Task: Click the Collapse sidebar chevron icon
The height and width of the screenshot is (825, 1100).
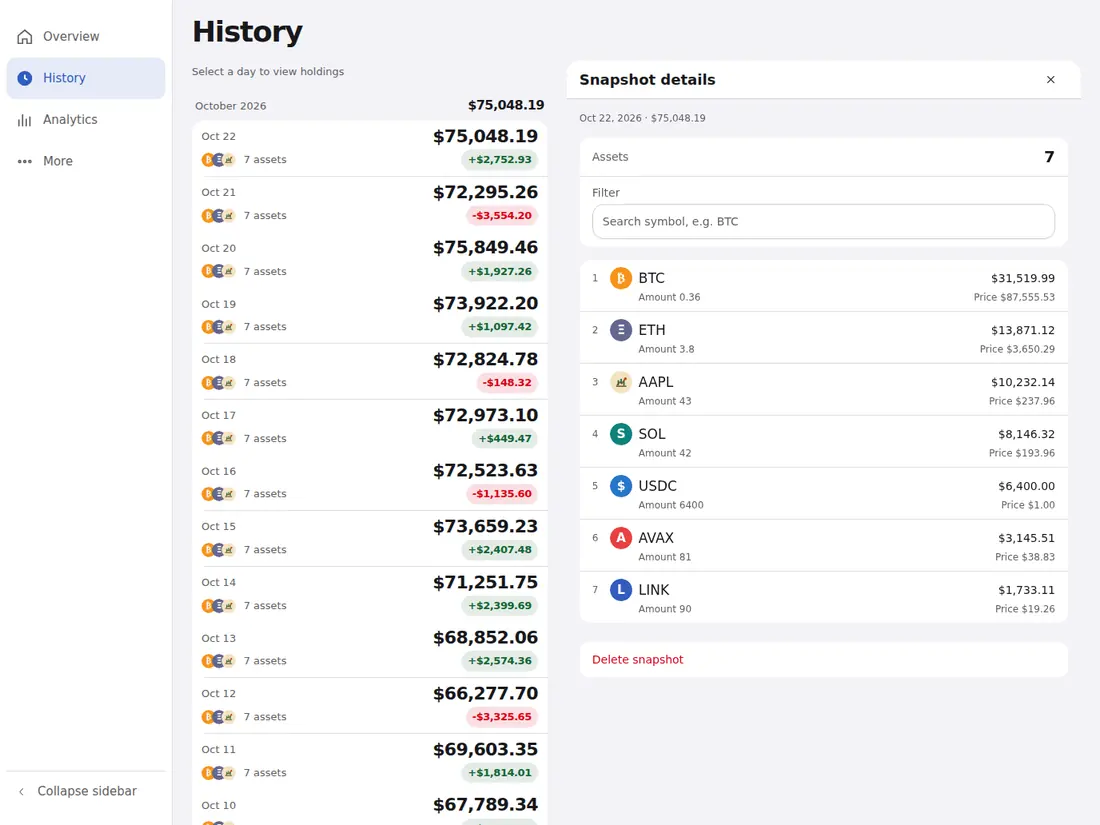Action: point(22,791)
